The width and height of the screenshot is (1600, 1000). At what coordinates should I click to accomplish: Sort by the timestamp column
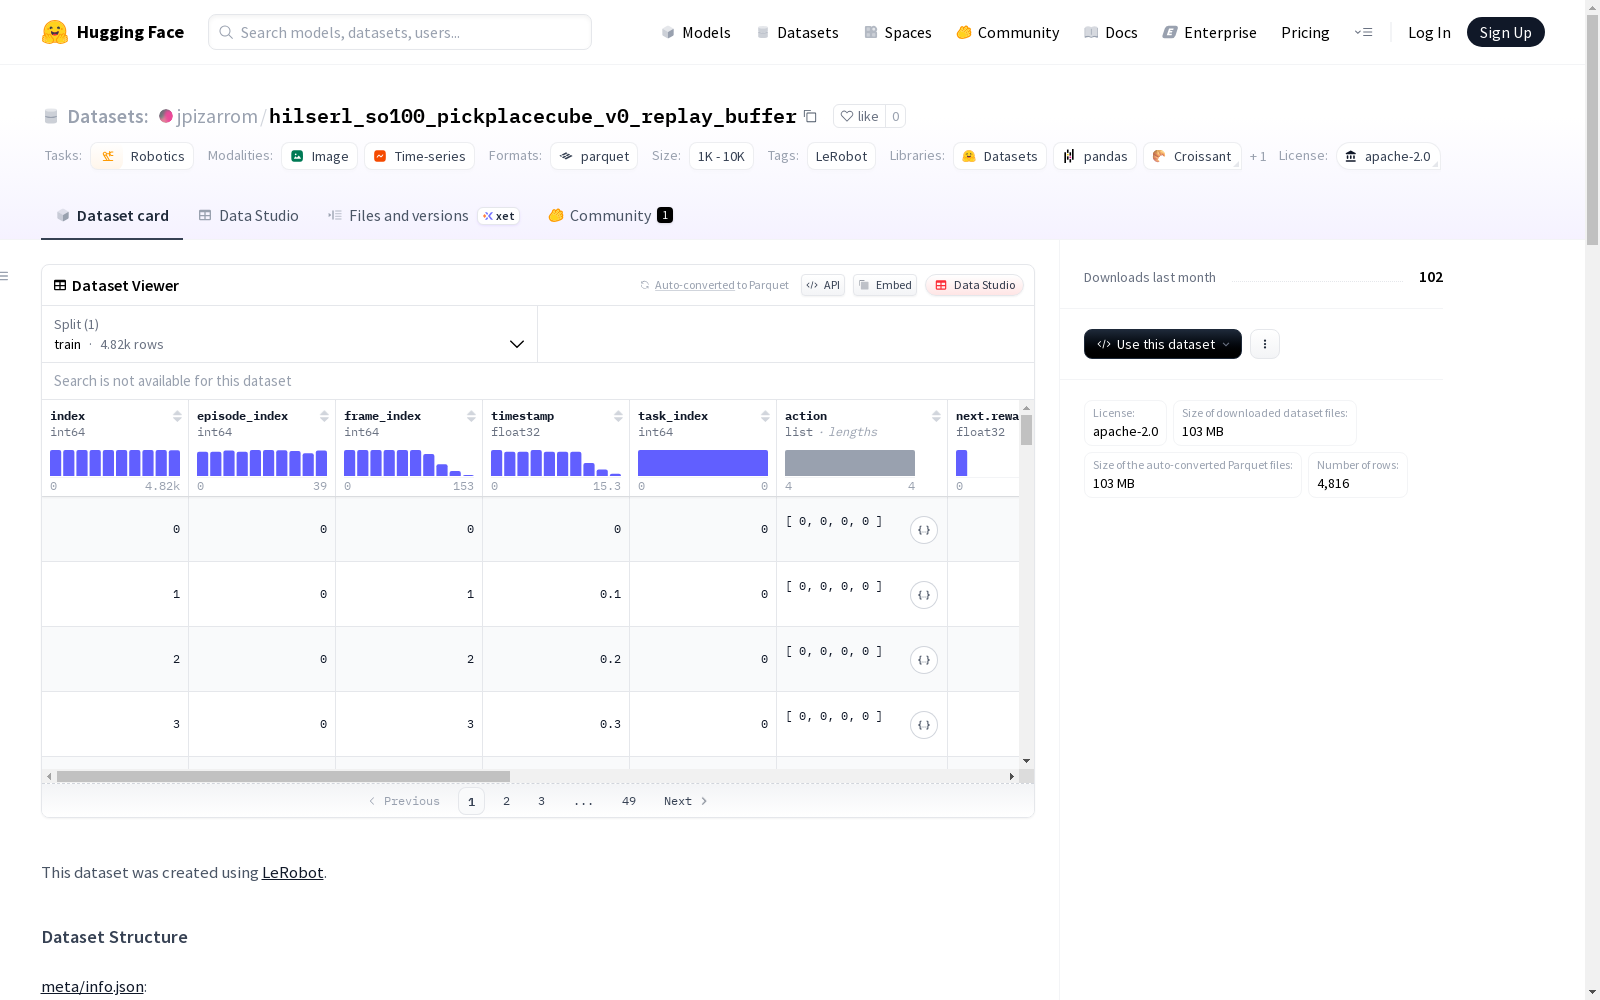(x=618, y=416)
